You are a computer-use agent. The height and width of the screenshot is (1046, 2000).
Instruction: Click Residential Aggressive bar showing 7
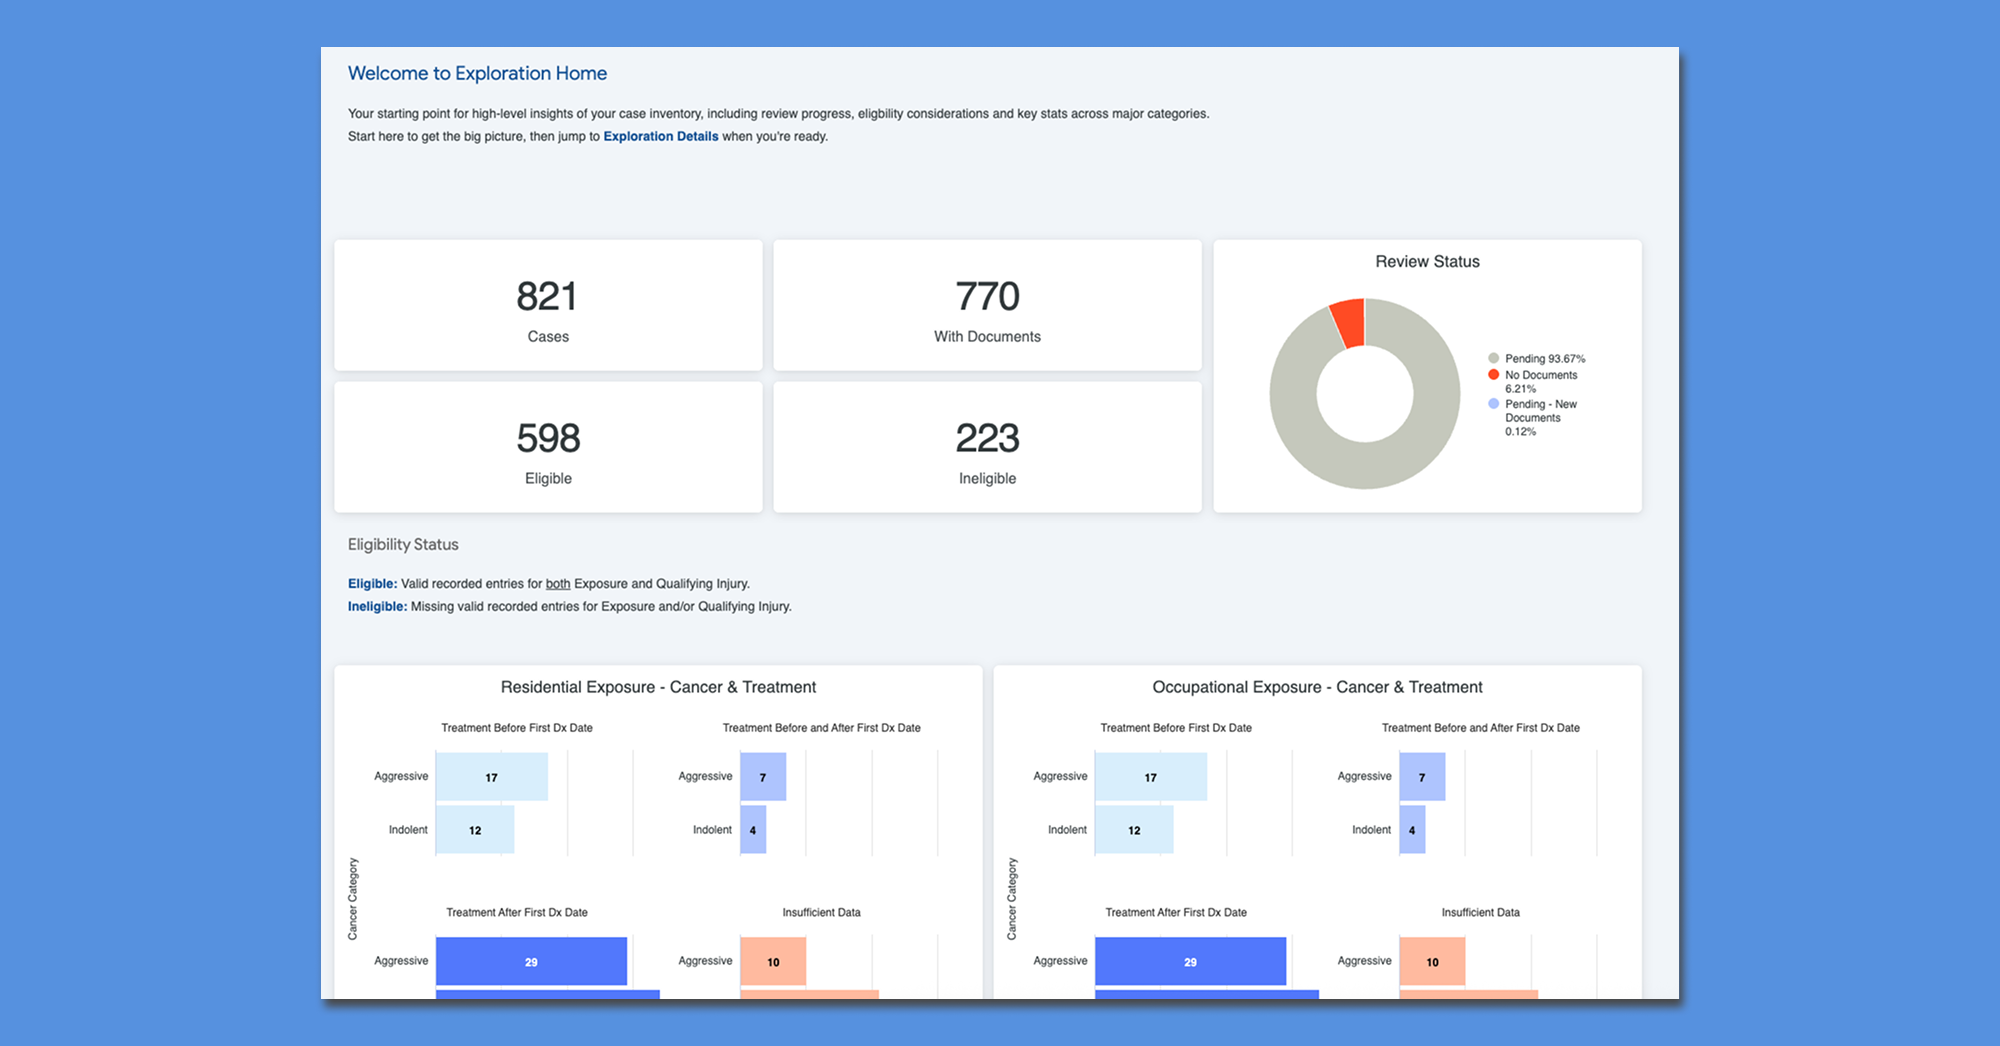pyautogui.click(x=763, y=777)
